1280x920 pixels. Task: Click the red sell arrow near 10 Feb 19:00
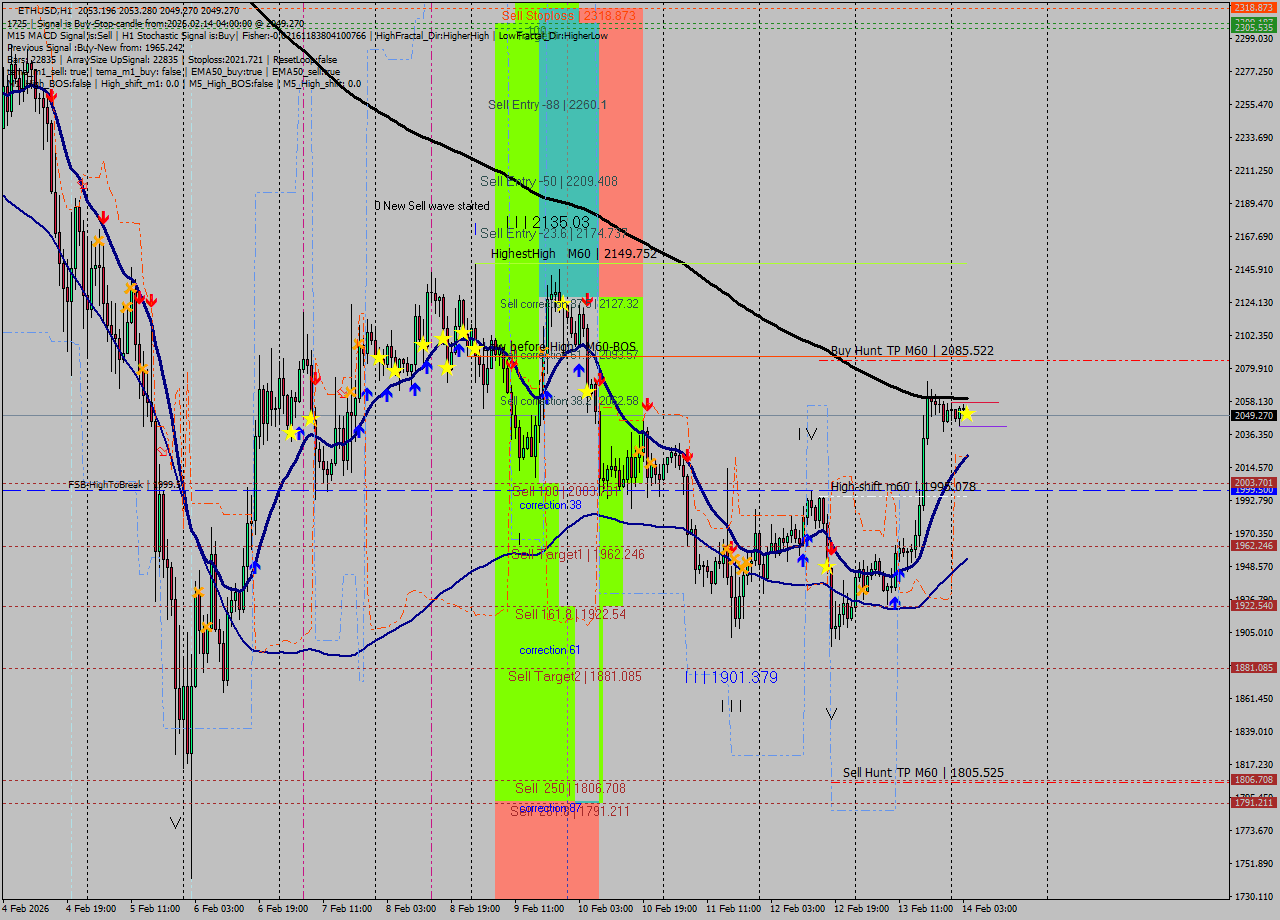688,454
